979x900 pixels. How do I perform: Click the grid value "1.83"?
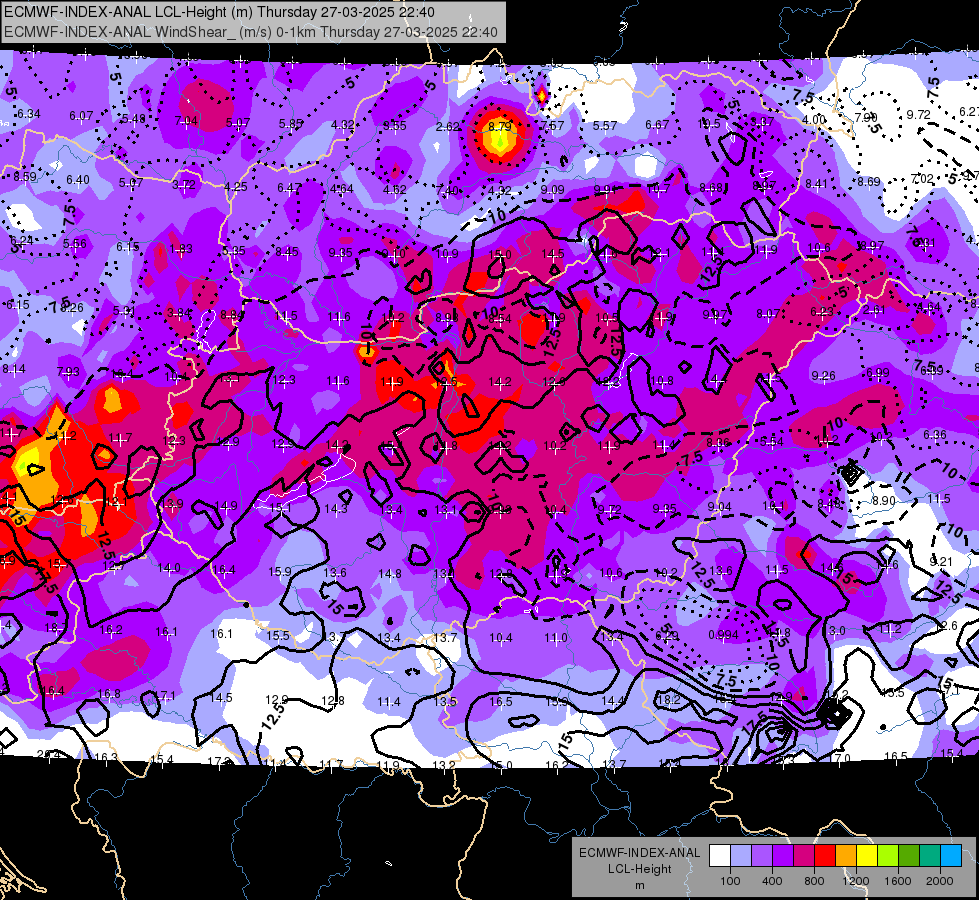tap(181, 249)
